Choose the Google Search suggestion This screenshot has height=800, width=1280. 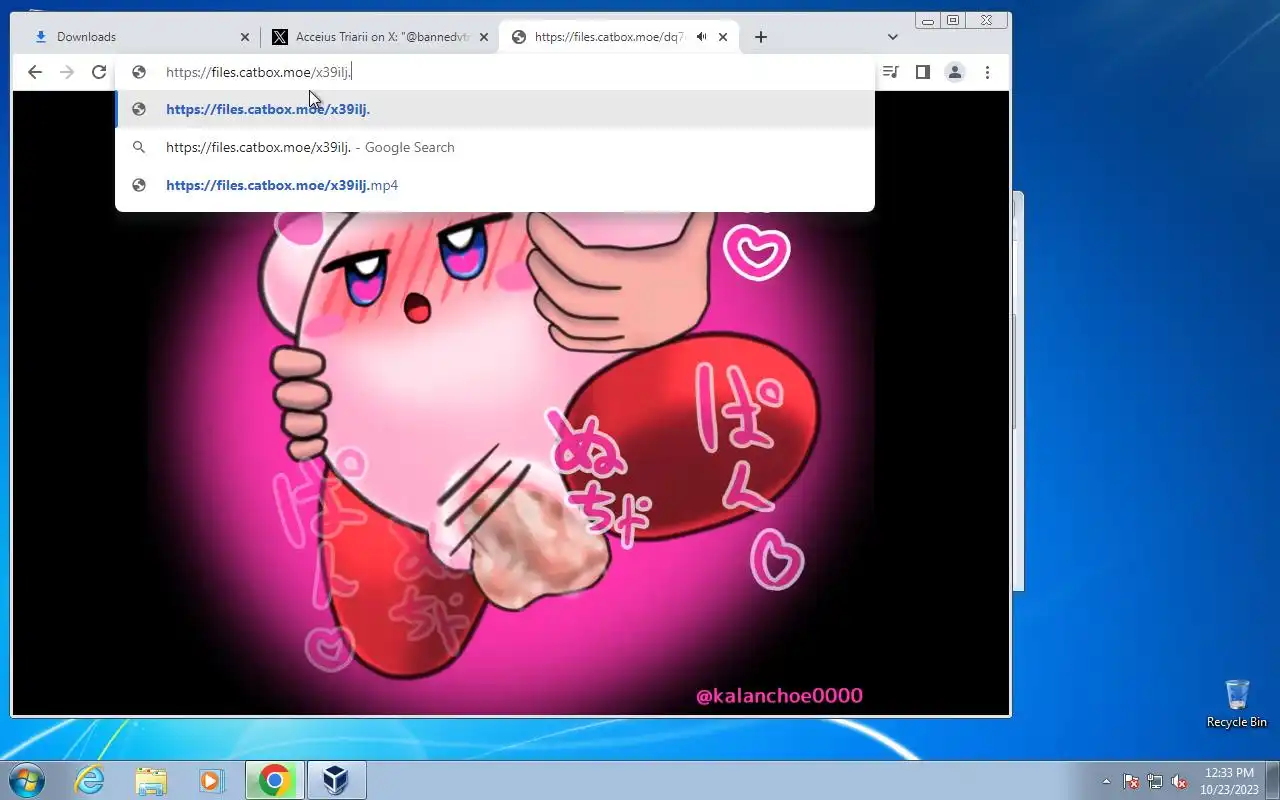pyautogui.click(x=495, y=147)
